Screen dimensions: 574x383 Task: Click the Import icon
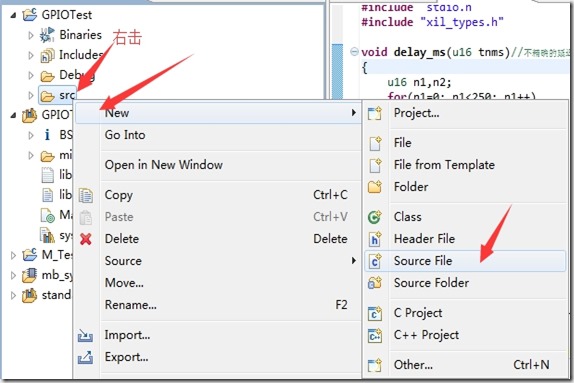coord(85,335)
